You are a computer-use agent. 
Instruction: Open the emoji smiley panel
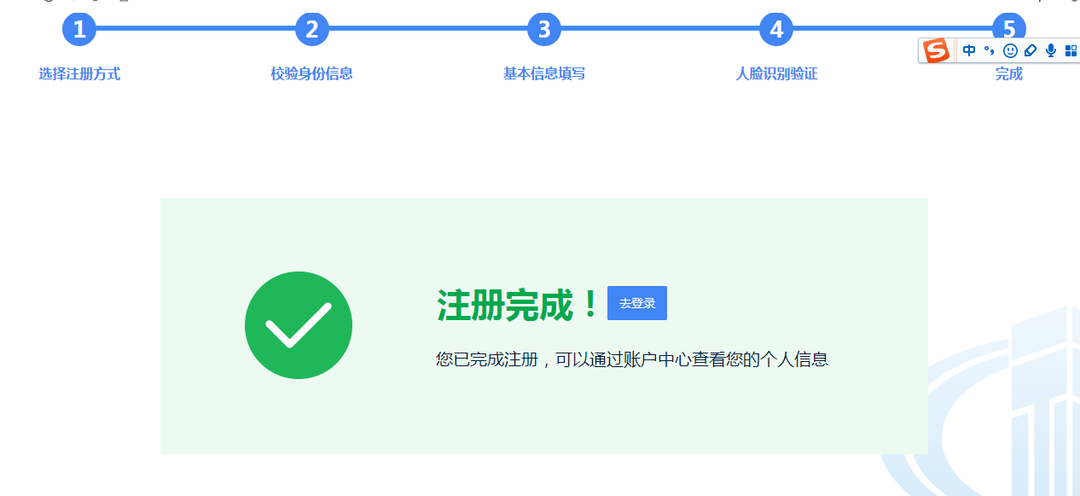click(x=1010, y=50)
